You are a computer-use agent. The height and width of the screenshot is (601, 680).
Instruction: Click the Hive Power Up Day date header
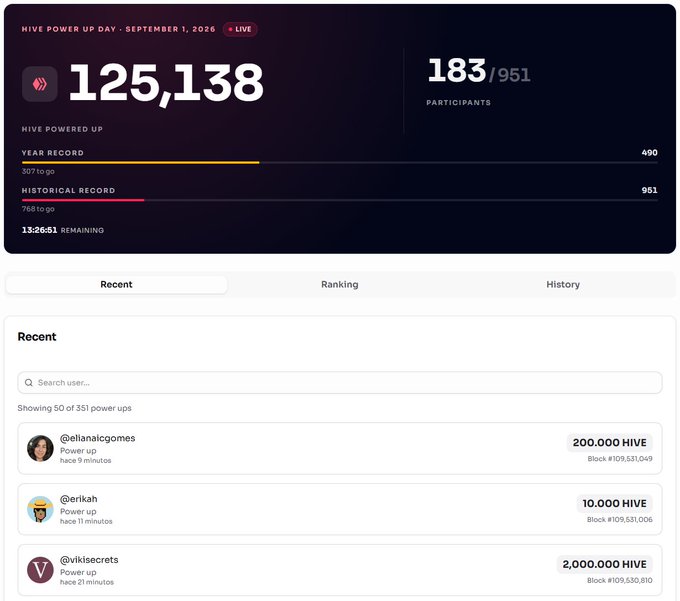pyautogui.click(x=118, y=29)
